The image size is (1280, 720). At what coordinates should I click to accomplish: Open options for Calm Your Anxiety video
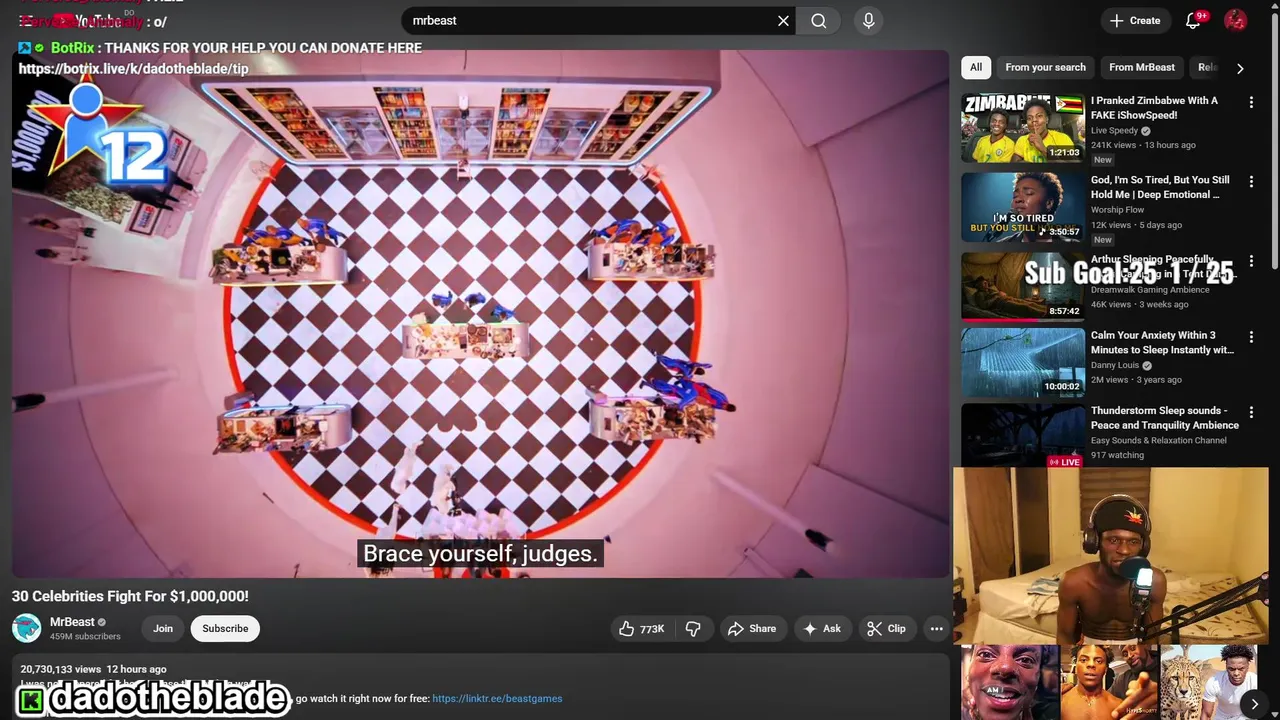tap(1251, 337)
